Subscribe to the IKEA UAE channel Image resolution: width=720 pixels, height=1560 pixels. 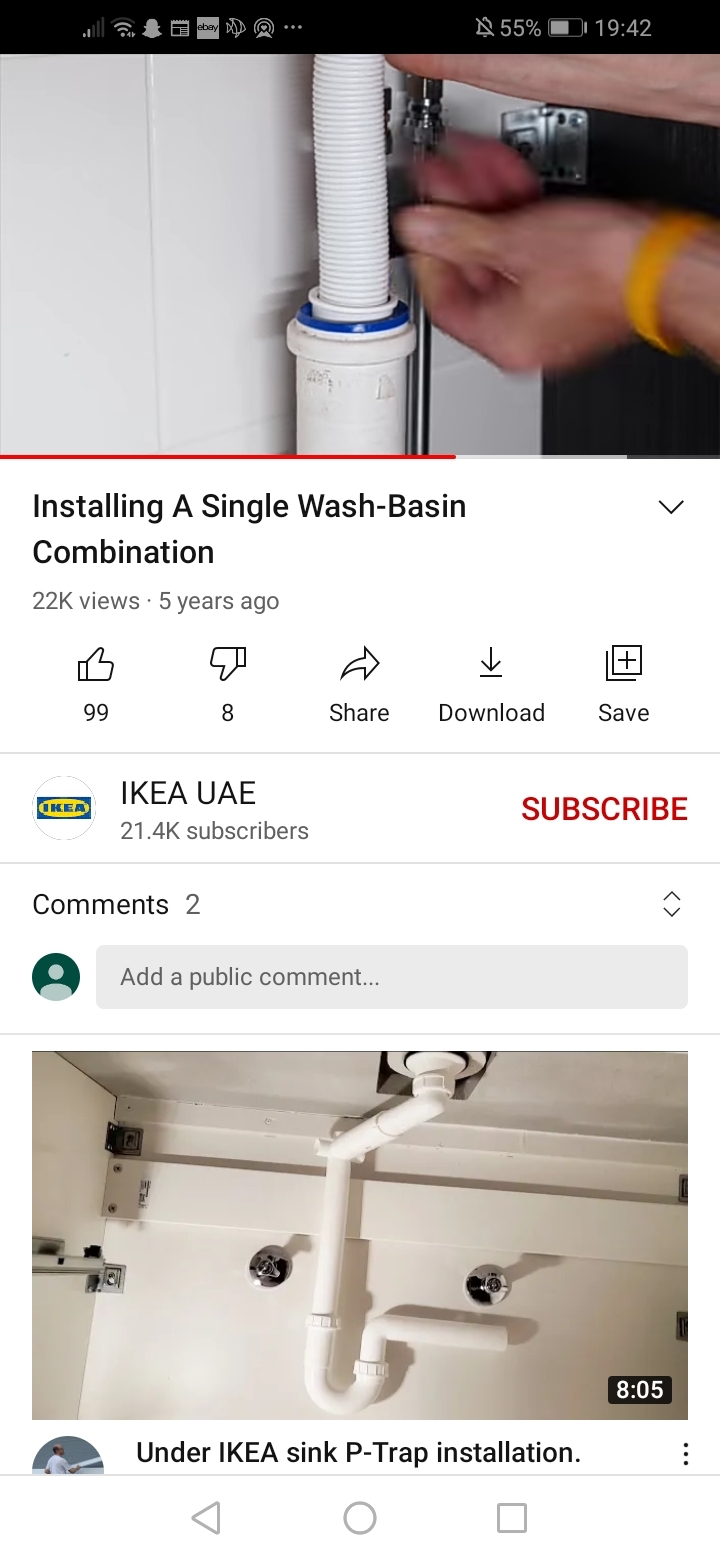[x=605, y=809]
